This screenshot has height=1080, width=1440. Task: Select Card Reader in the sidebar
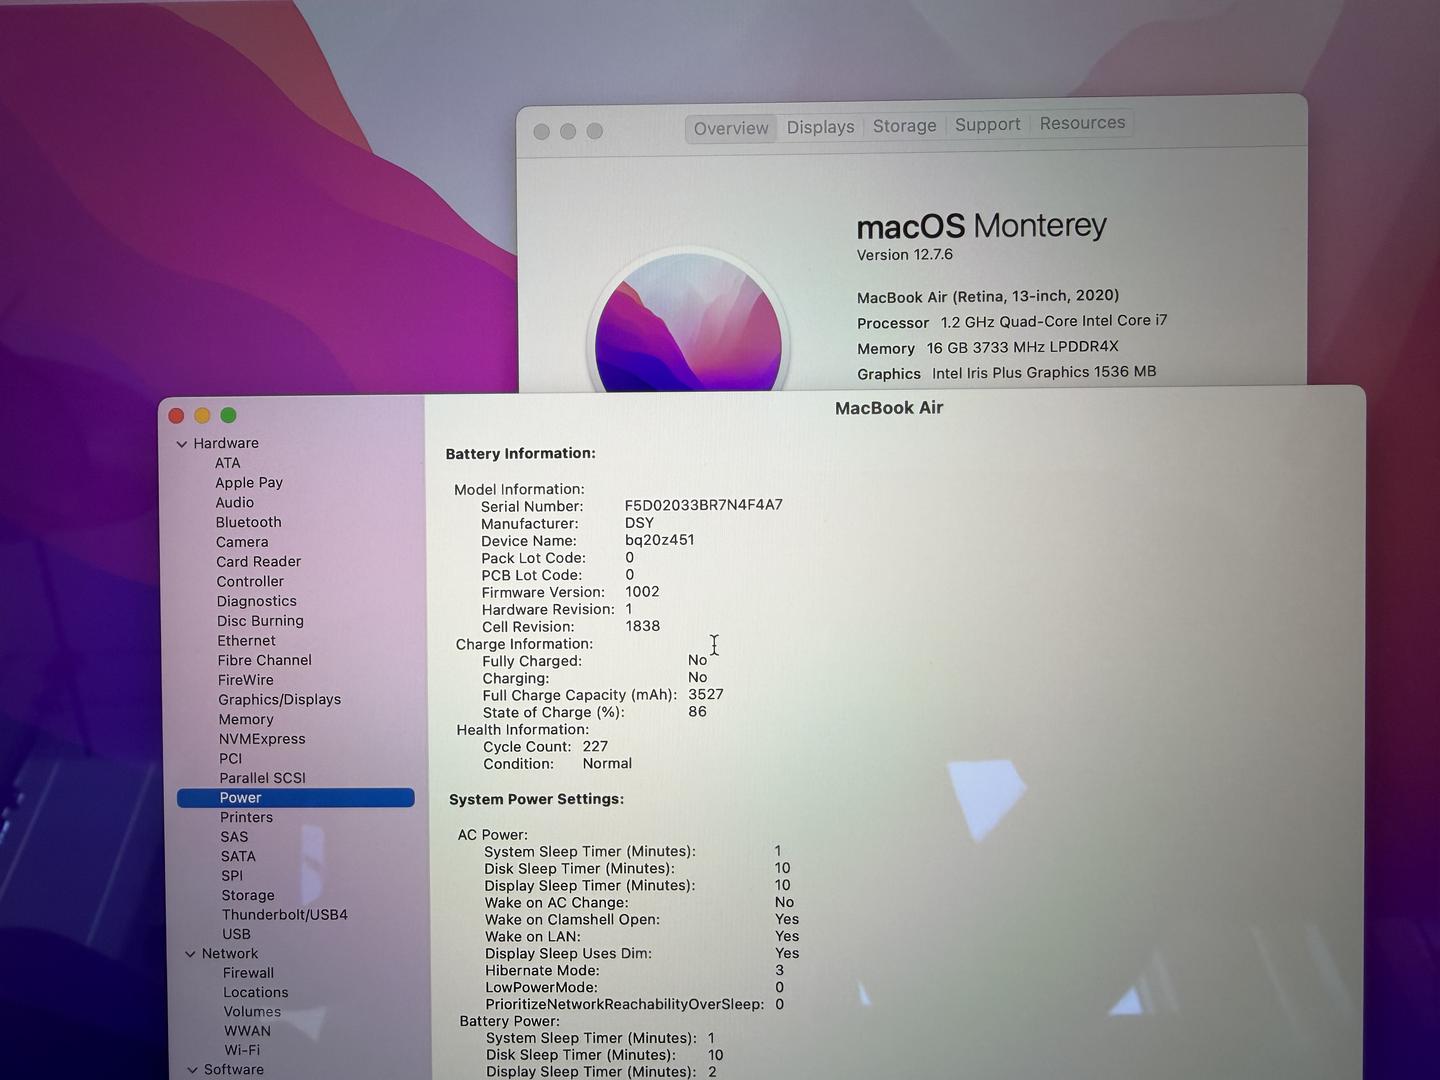258,562
